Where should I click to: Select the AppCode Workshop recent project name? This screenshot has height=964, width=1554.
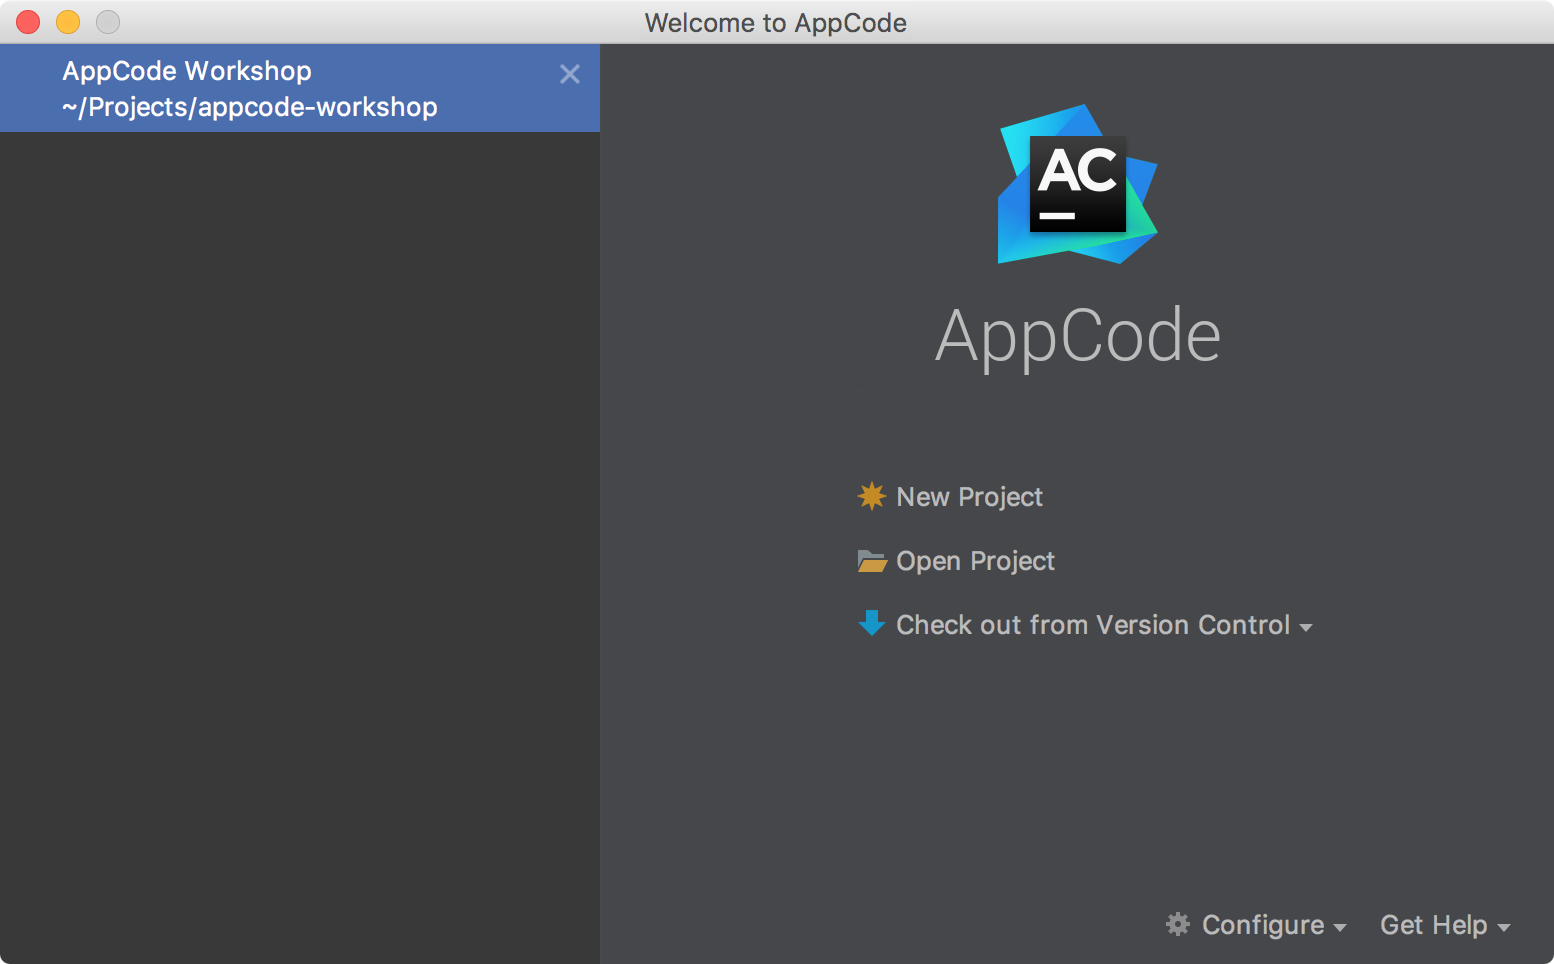click(187, 71)
